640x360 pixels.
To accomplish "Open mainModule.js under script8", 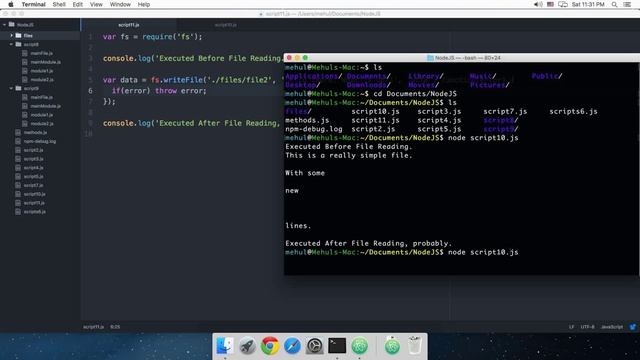I will click(46, 62).
